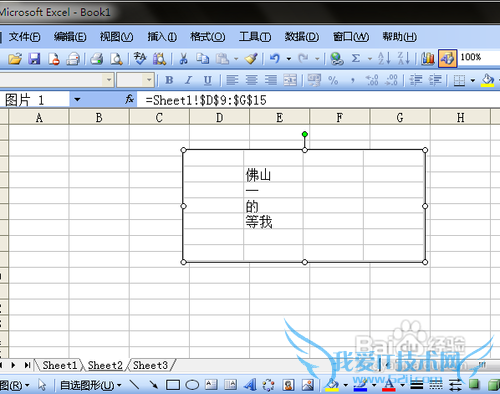Run the spelling check icon
The image size is (500, 394).
[x=140, y=59]
